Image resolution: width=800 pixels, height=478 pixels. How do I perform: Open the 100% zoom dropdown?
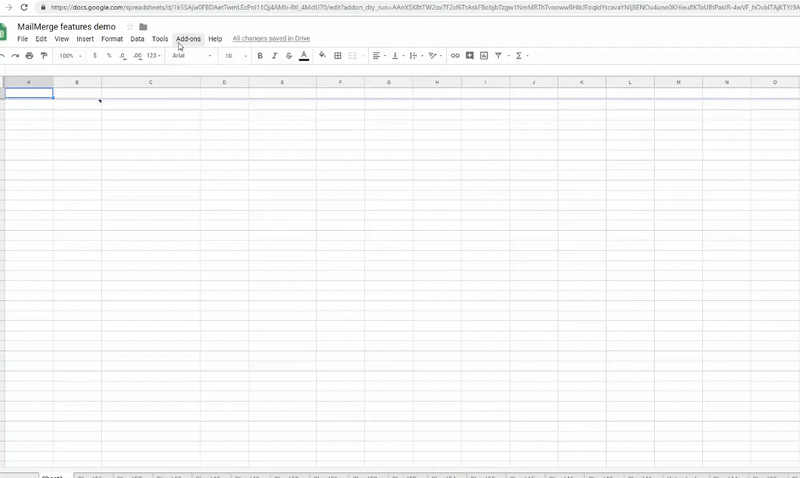click(70, 56)
